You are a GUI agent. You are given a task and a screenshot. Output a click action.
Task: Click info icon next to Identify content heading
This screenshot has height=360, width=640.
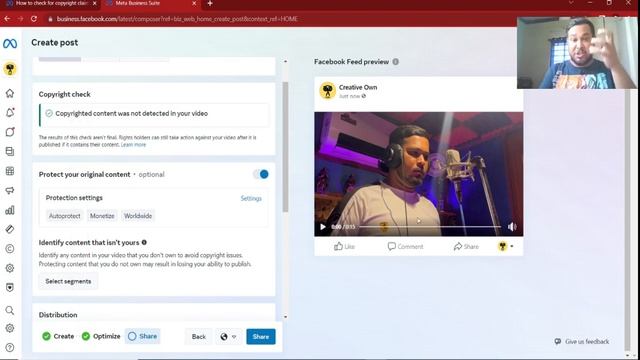coord(144,242)
